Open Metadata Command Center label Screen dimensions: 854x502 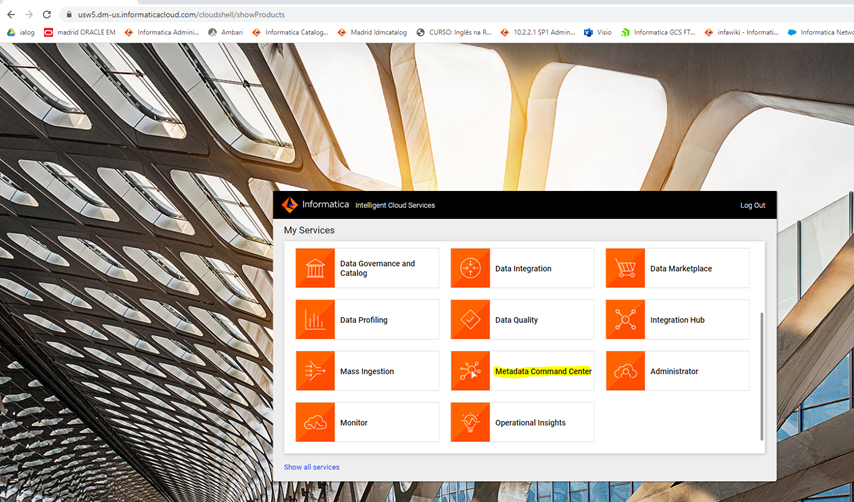[543, 371]
